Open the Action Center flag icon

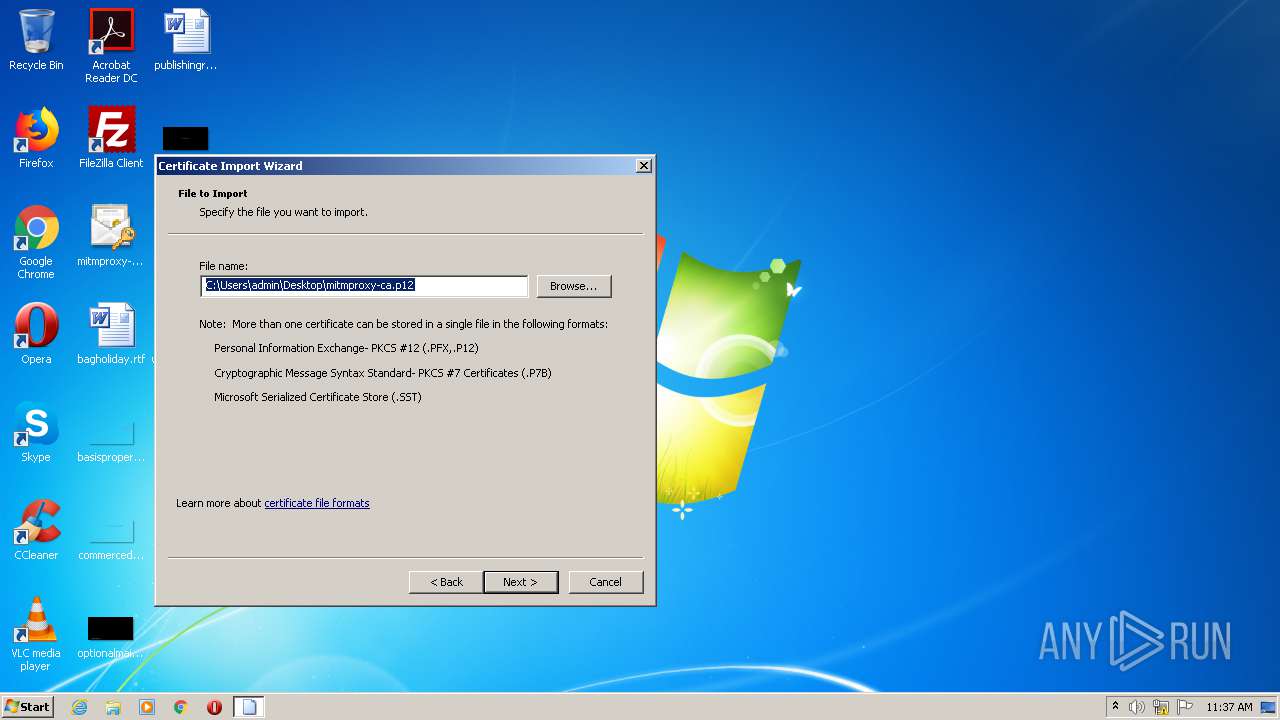(1185, 707)
